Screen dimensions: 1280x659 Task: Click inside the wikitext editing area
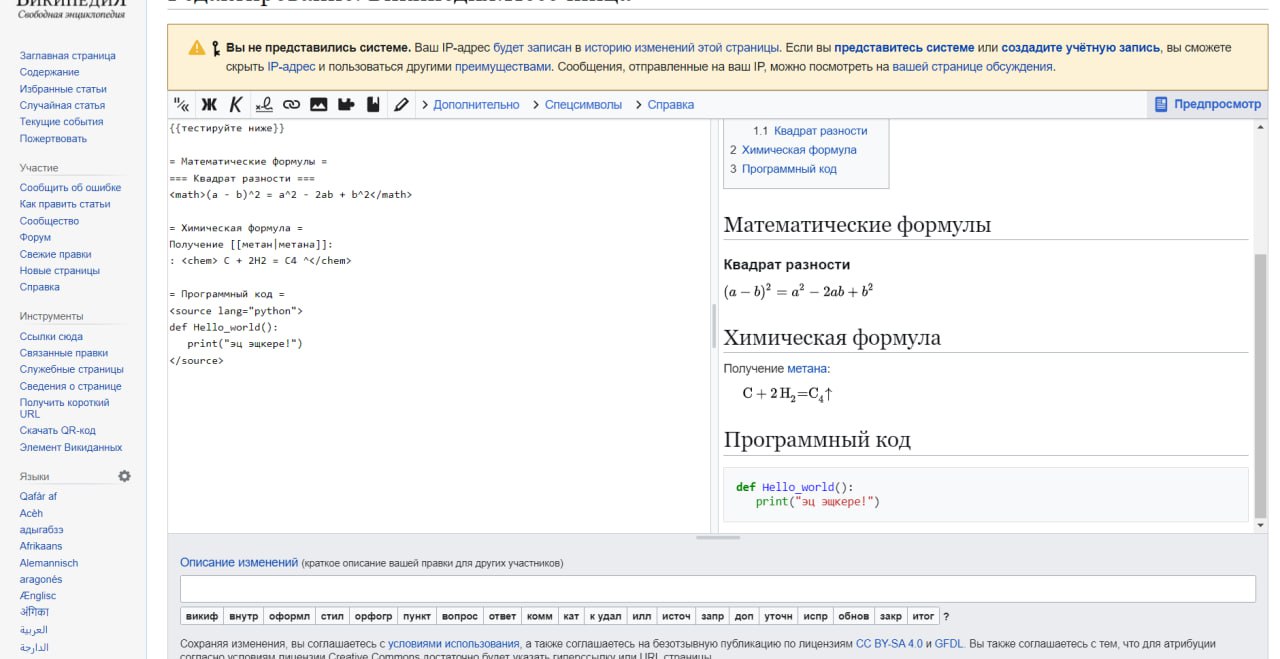pyautogui.click(x=439, y=325)
